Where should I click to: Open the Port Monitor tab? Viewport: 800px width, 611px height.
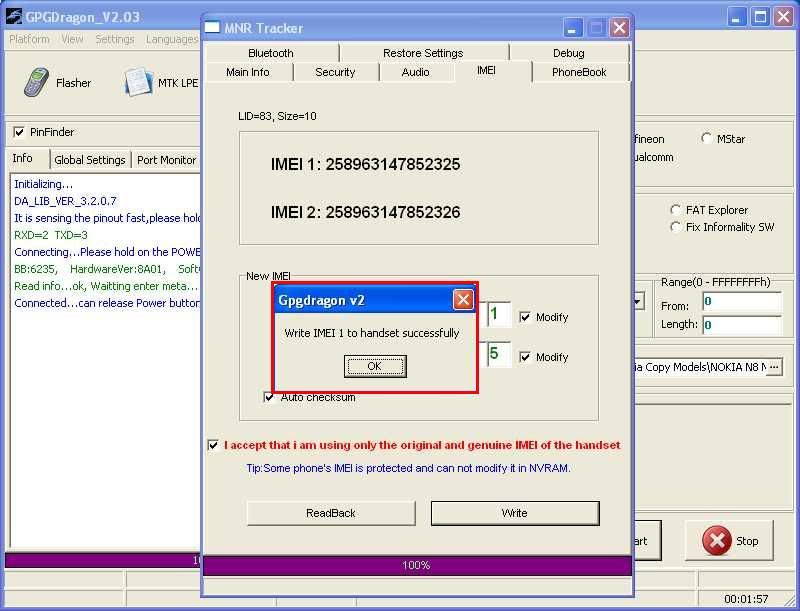(x=166, y=160)
